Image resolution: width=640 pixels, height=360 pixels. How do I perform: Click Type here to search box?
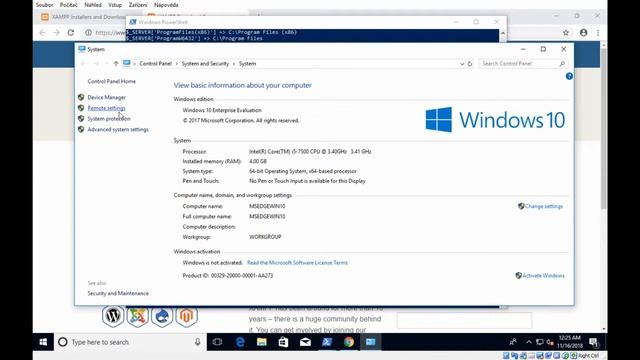(x=130, y=342)
